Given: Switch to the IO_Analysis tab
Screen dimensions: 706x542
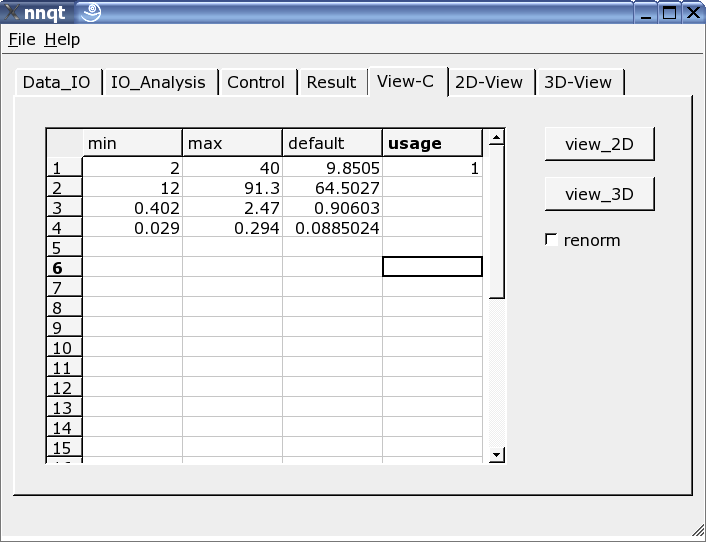Looking at the screenshot, I should [159, 82].
